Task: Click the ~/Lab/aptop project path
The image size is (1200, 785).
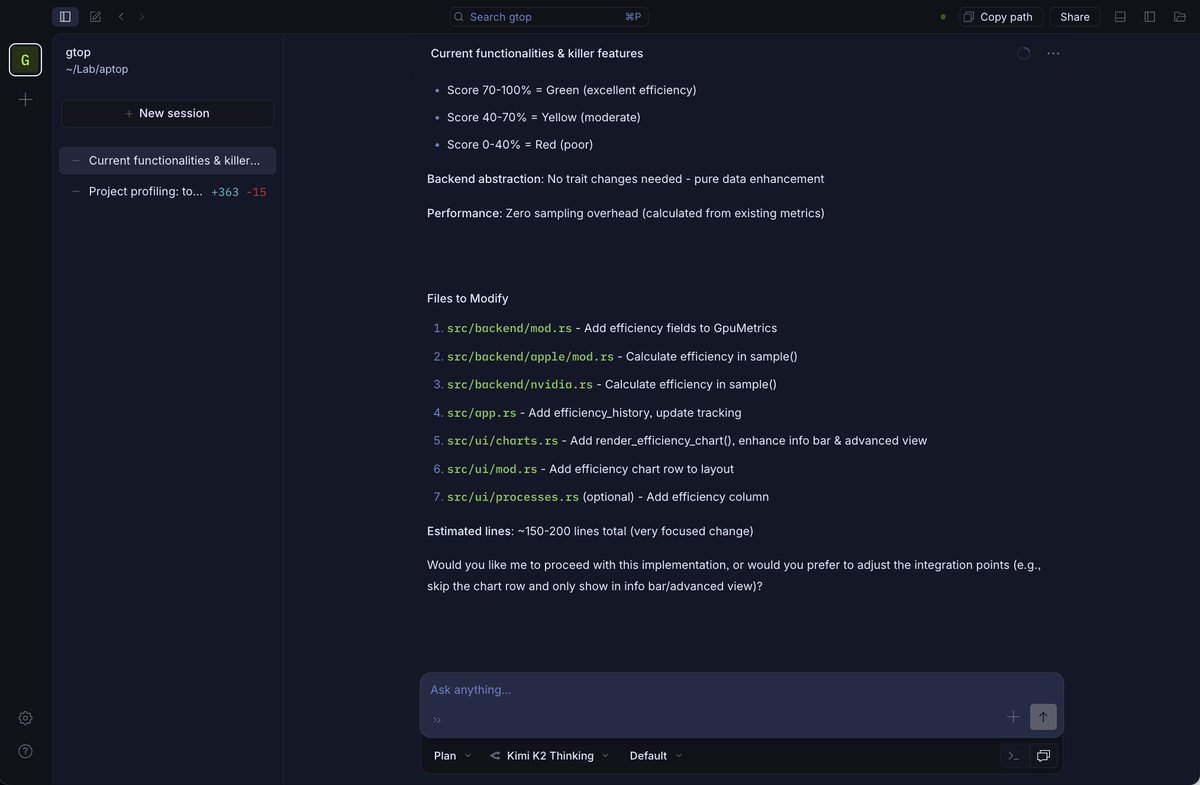Action: [x=97, y=69]
